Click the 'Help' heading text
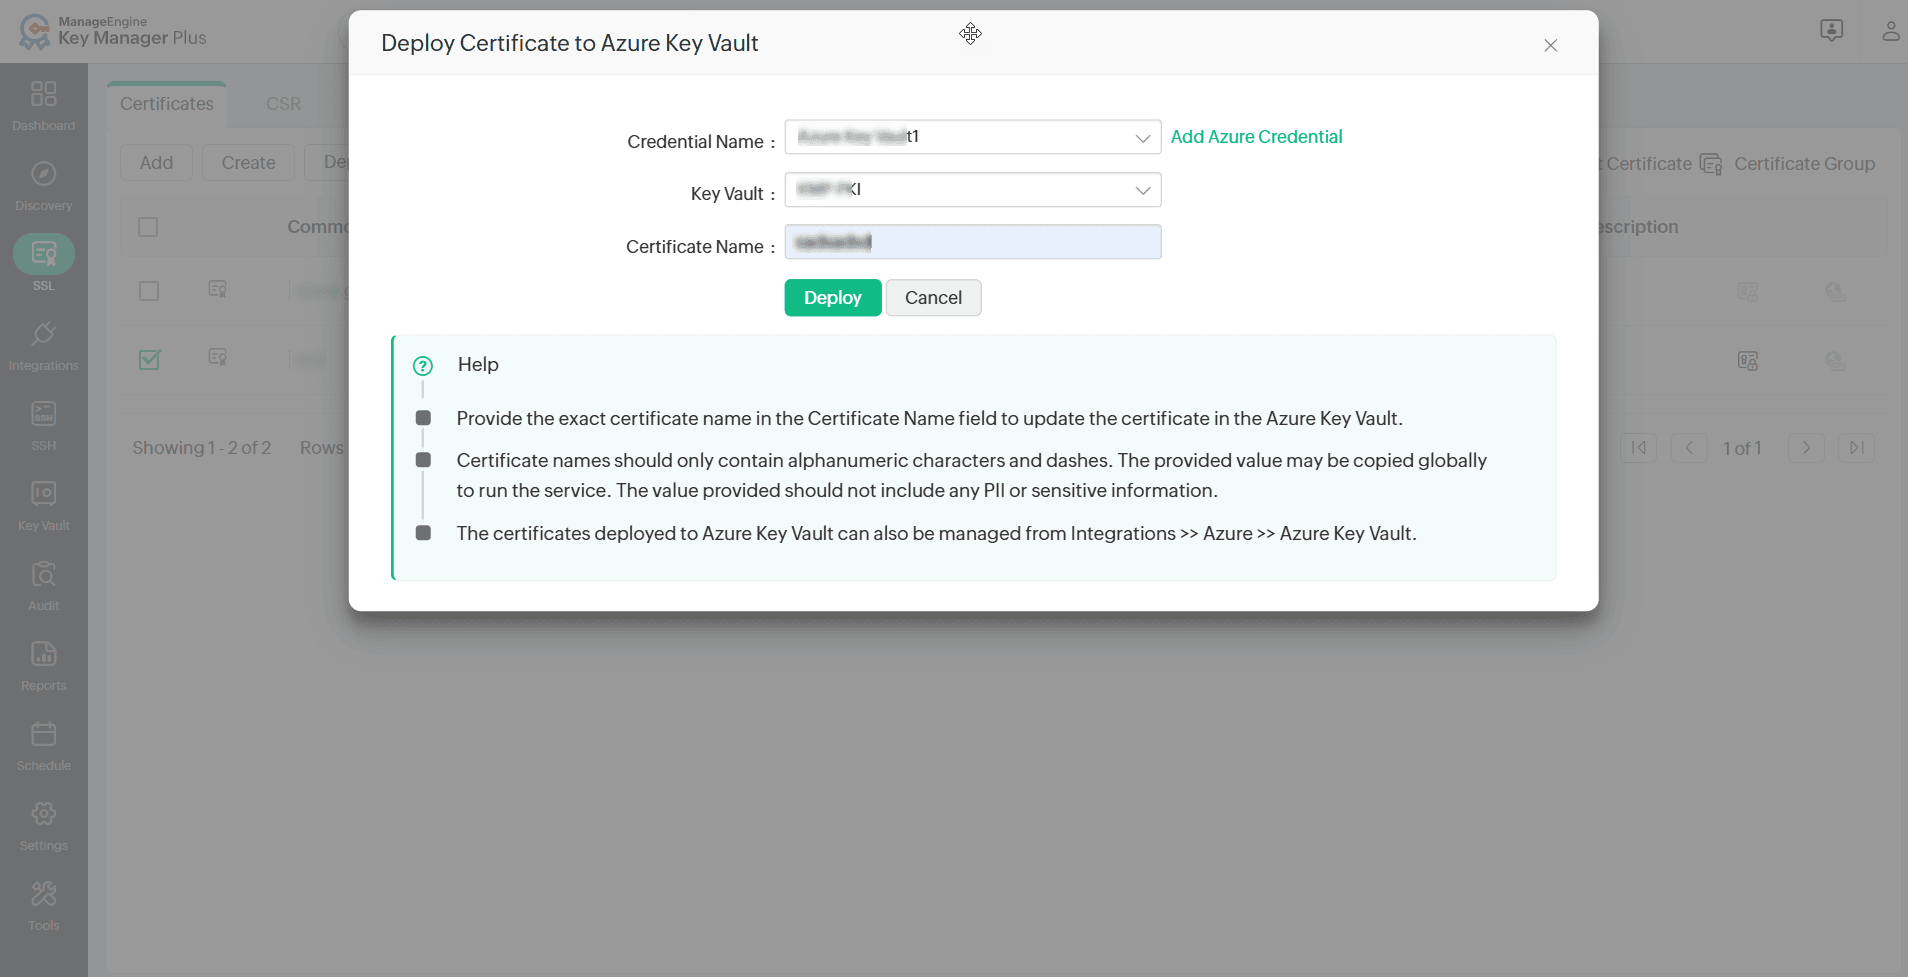This screenshot has height=977, width=1908. (x=478, y=365)
